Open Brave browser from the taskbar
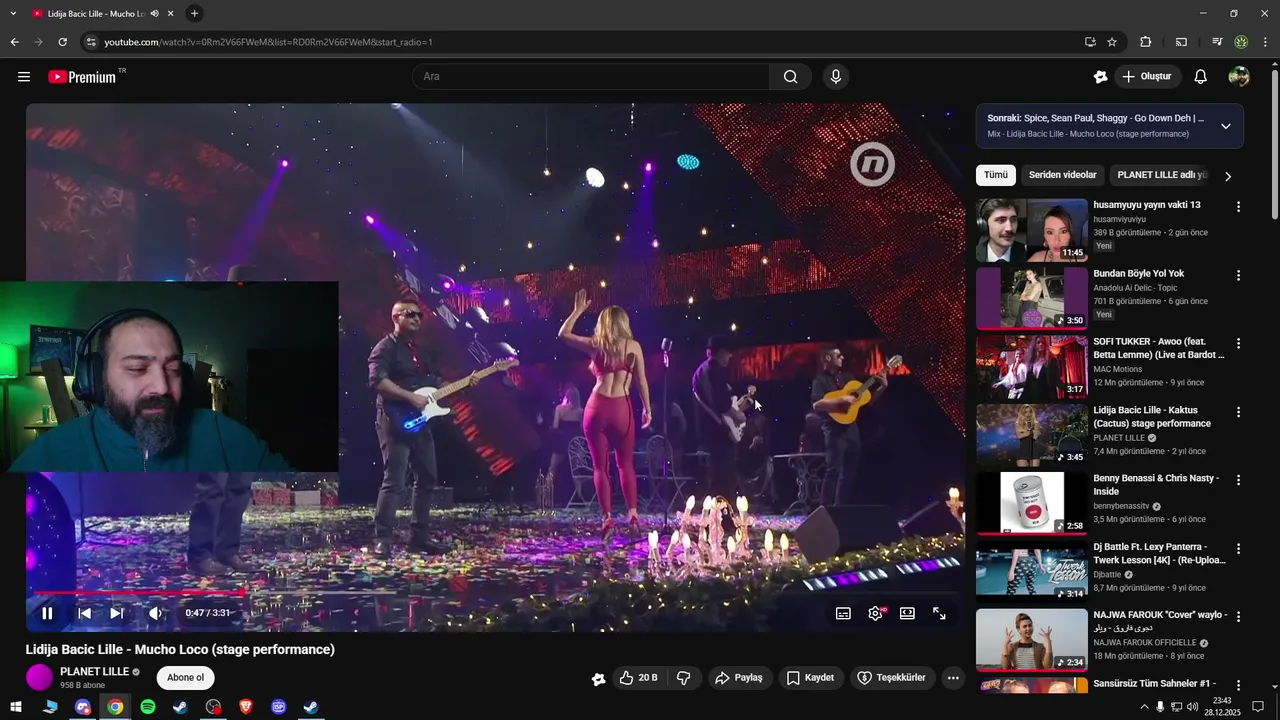1280x720 pixels. tap(246, 707)
